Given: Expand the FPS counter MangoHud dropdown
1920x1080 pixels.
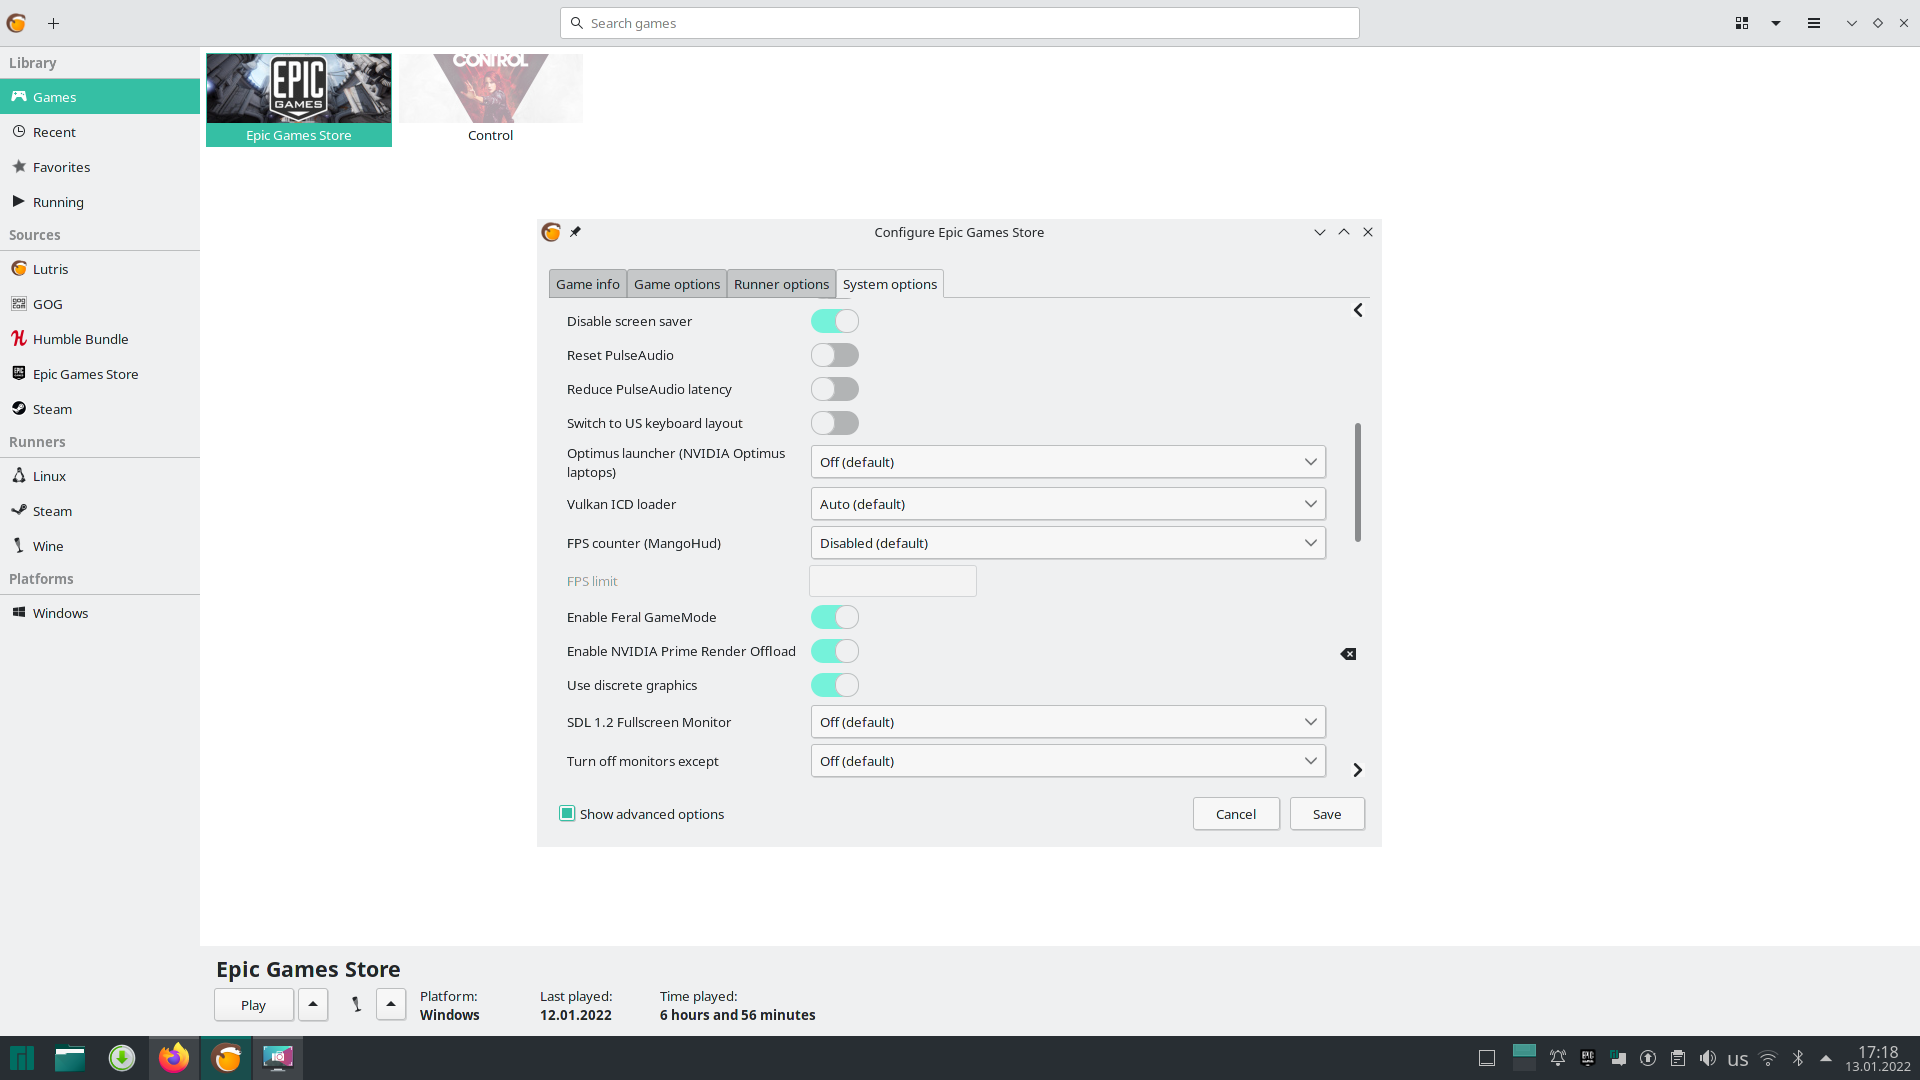Looking at the screenshot, I should [x=1309, y=542].
